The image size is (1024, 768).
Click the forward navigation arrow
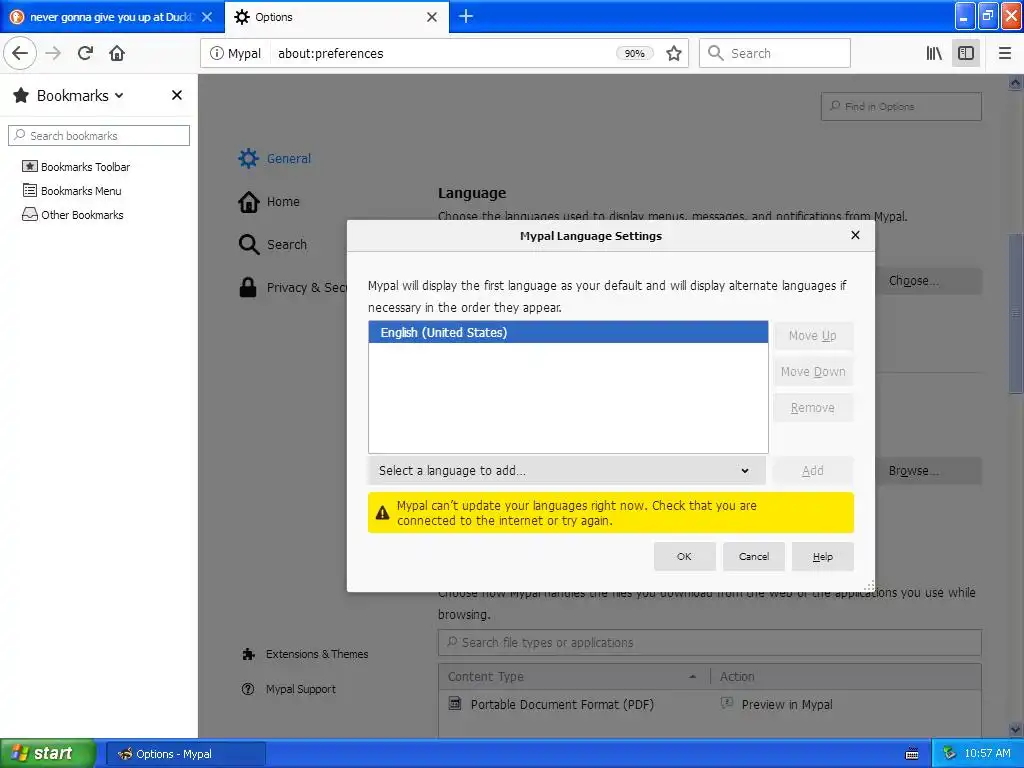click(x=53, y=53)
